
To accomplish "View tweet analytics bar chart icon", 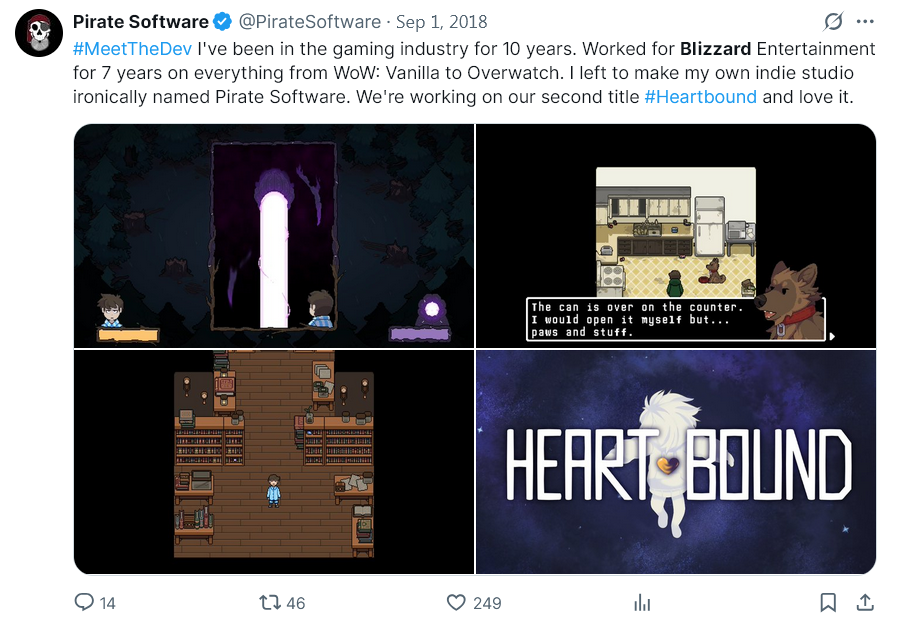I will coord(642,602).
